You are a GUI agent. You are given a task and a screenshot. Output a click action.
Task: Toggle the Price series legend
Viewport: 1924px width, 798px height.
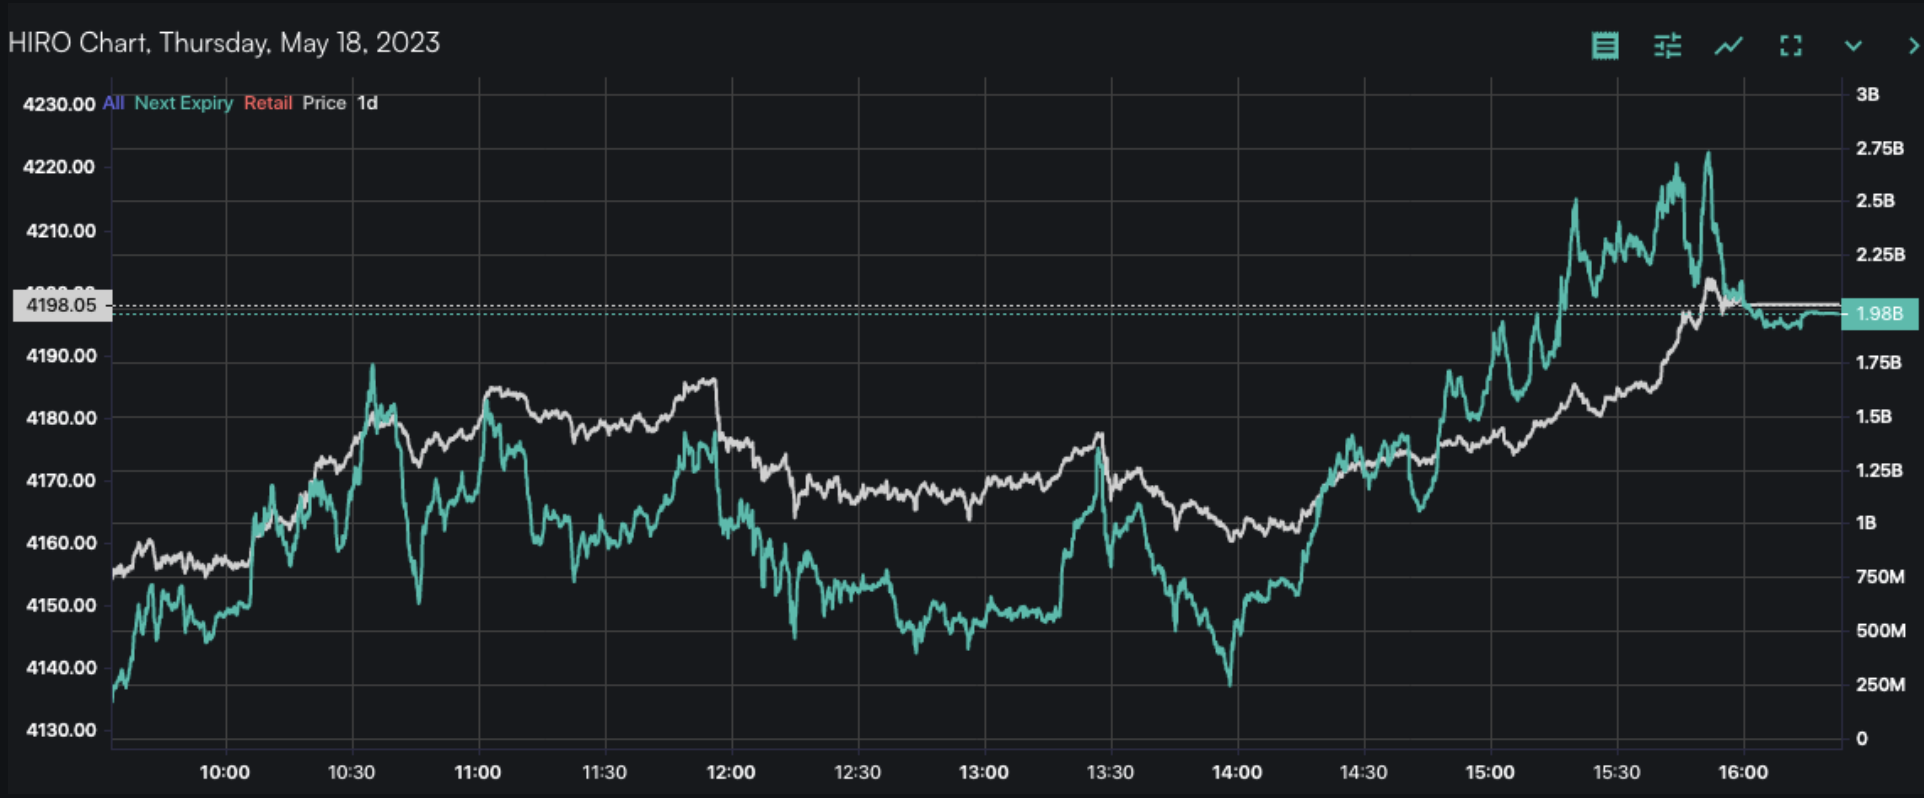click(x=324, y=103)
